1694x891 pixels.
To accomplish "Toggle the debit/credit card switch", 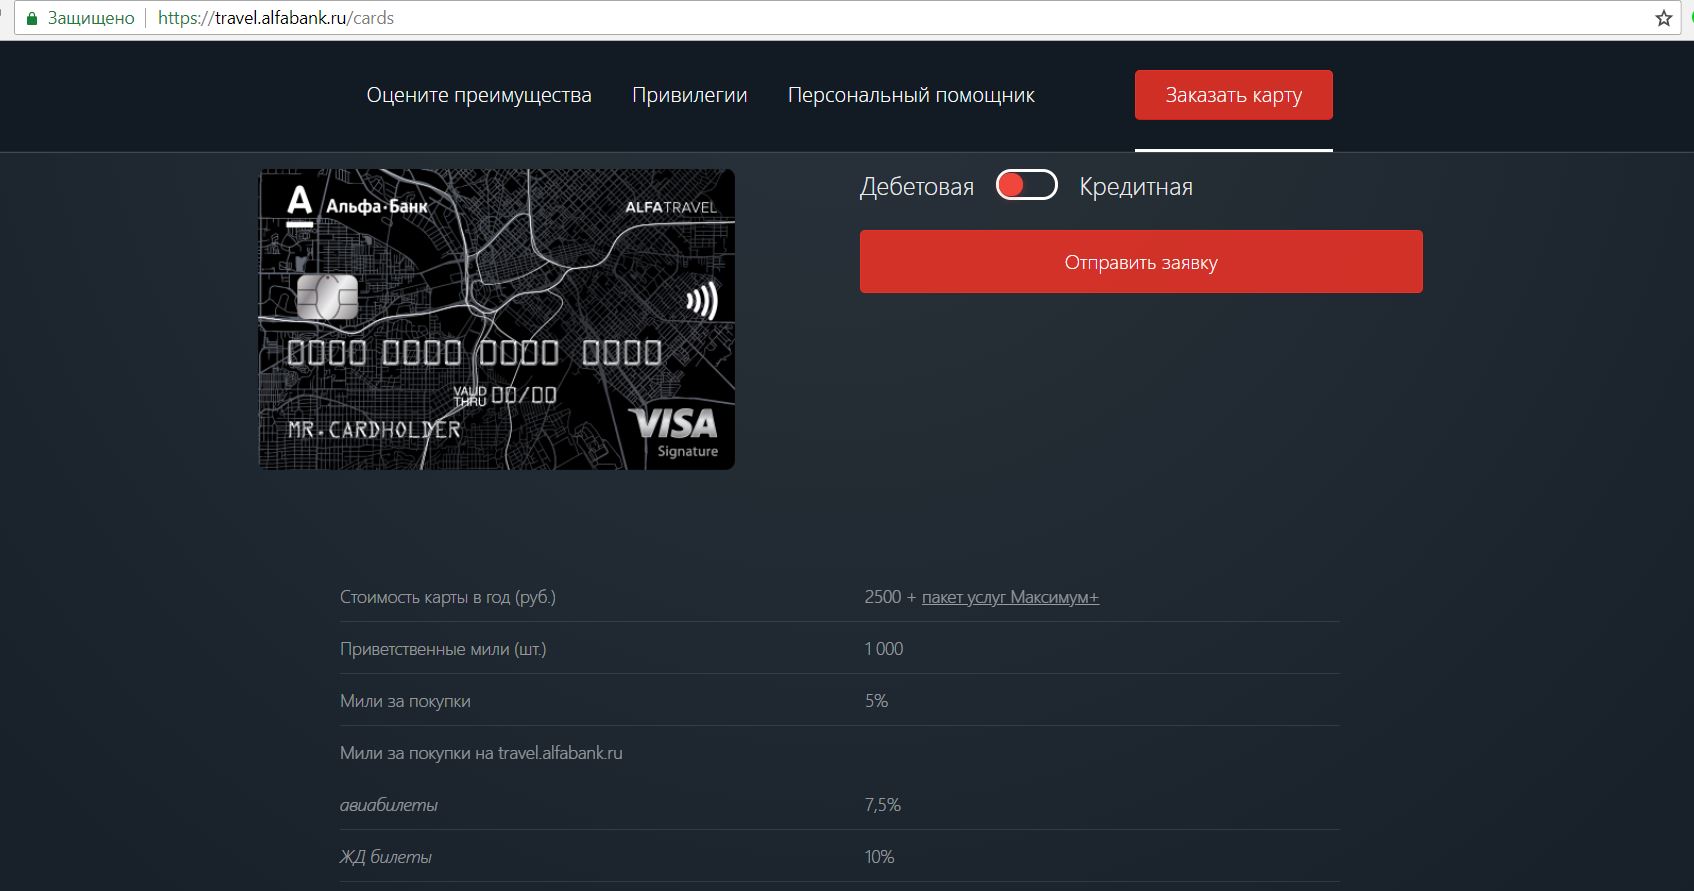I will tap(1026, 186).
